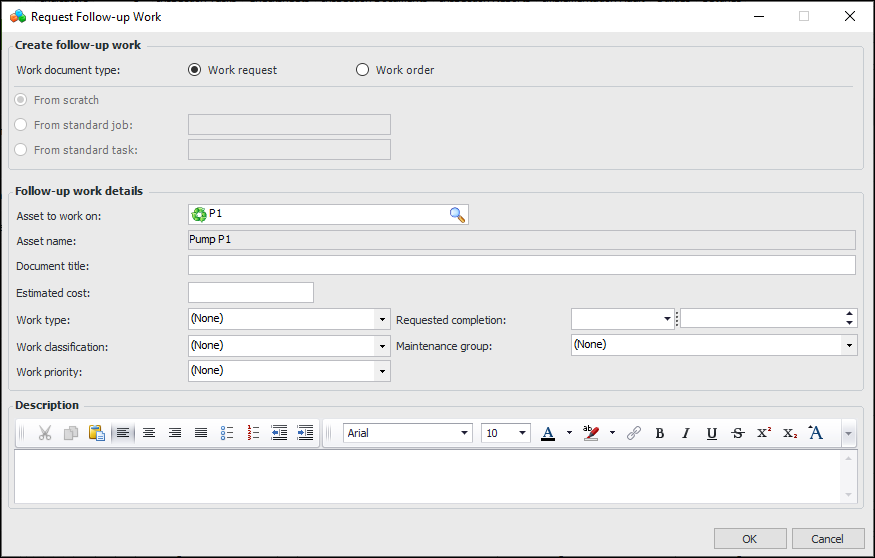Choose the From standard job option

click(x=21, y=125)
